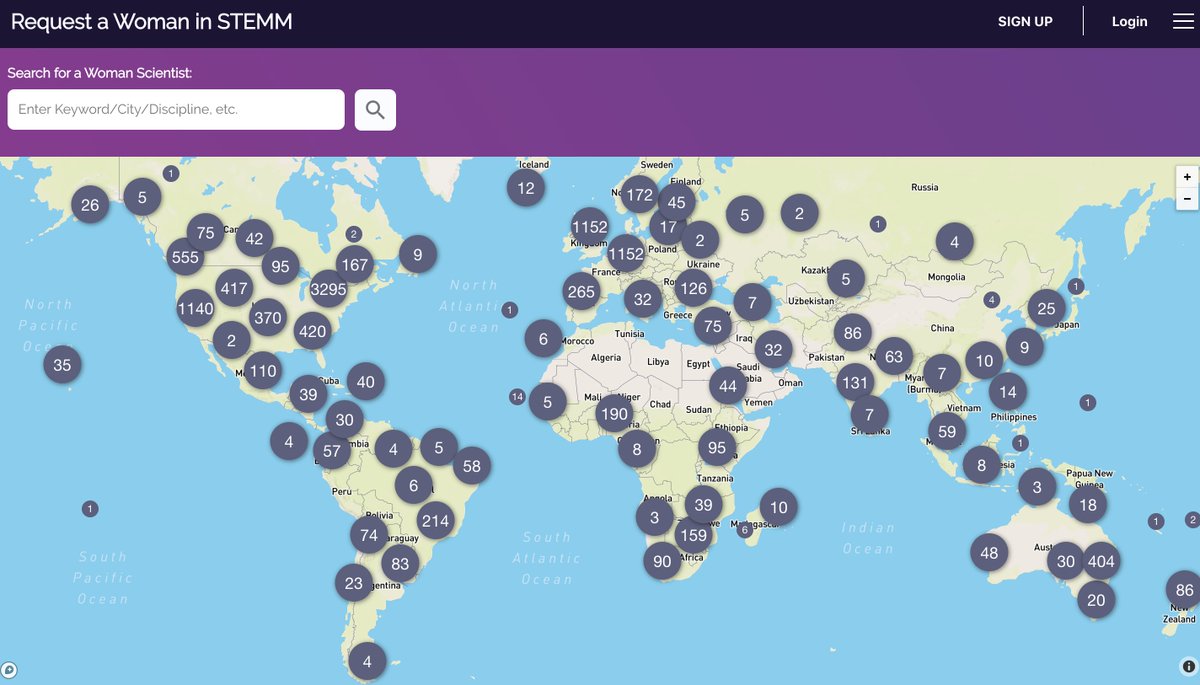This screenshot has height=685, width=1200.
Task: Select the 126 cluster near Romania
Action: tap(692, 289)
